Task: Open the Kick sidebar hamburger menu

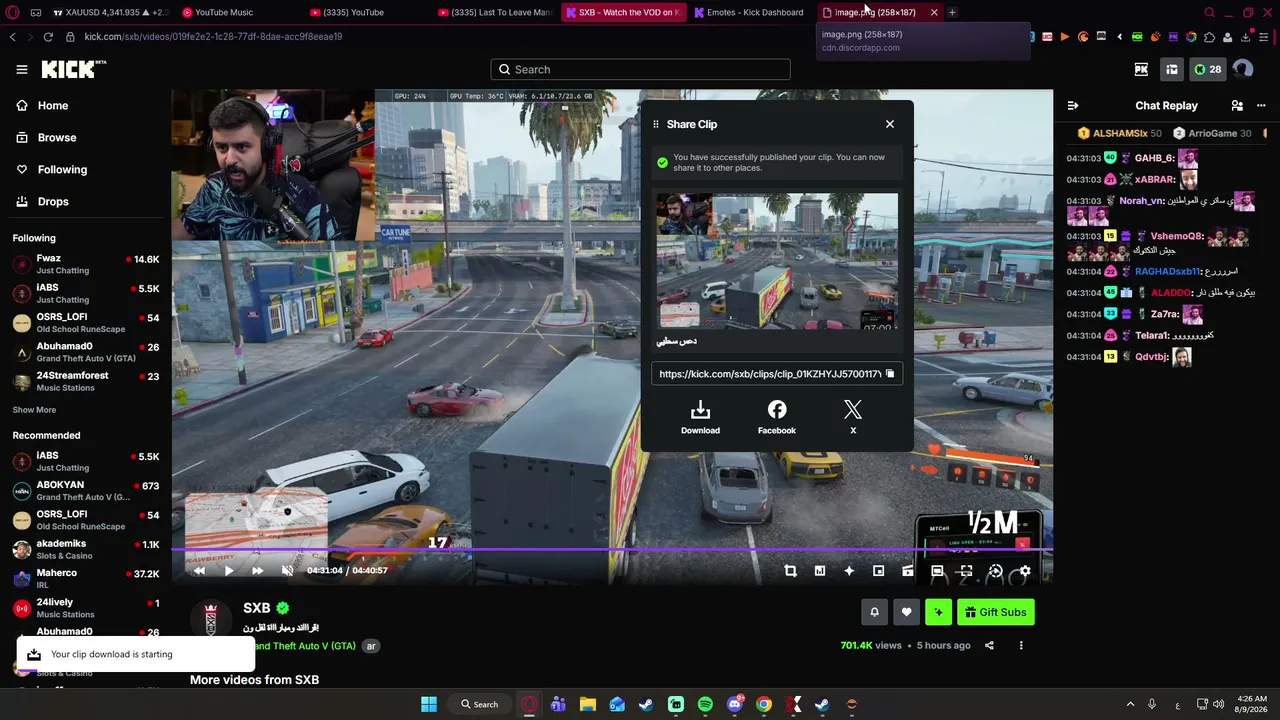Action: (x=22, y=69)
